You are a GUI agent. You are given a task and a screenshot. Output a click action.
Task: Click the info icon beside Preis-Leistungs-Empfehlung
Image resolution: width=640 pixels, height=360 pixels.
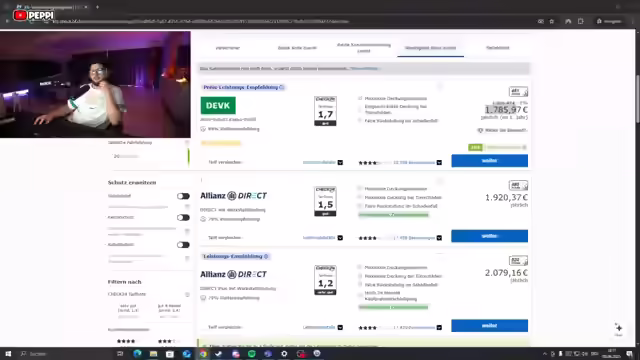(281, 87)
